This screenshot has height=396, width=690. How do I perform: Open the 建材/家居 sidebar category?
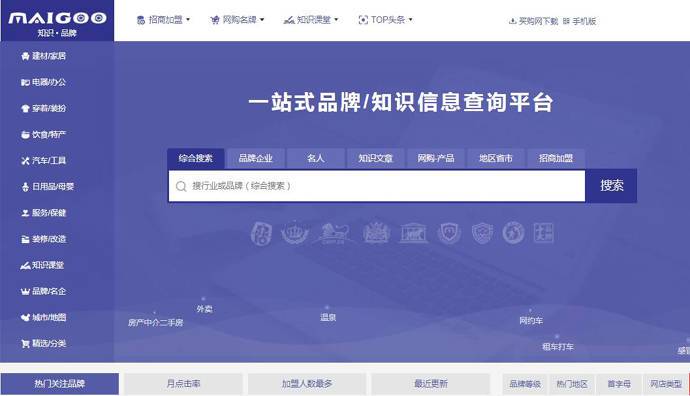(x=44, y=56)
